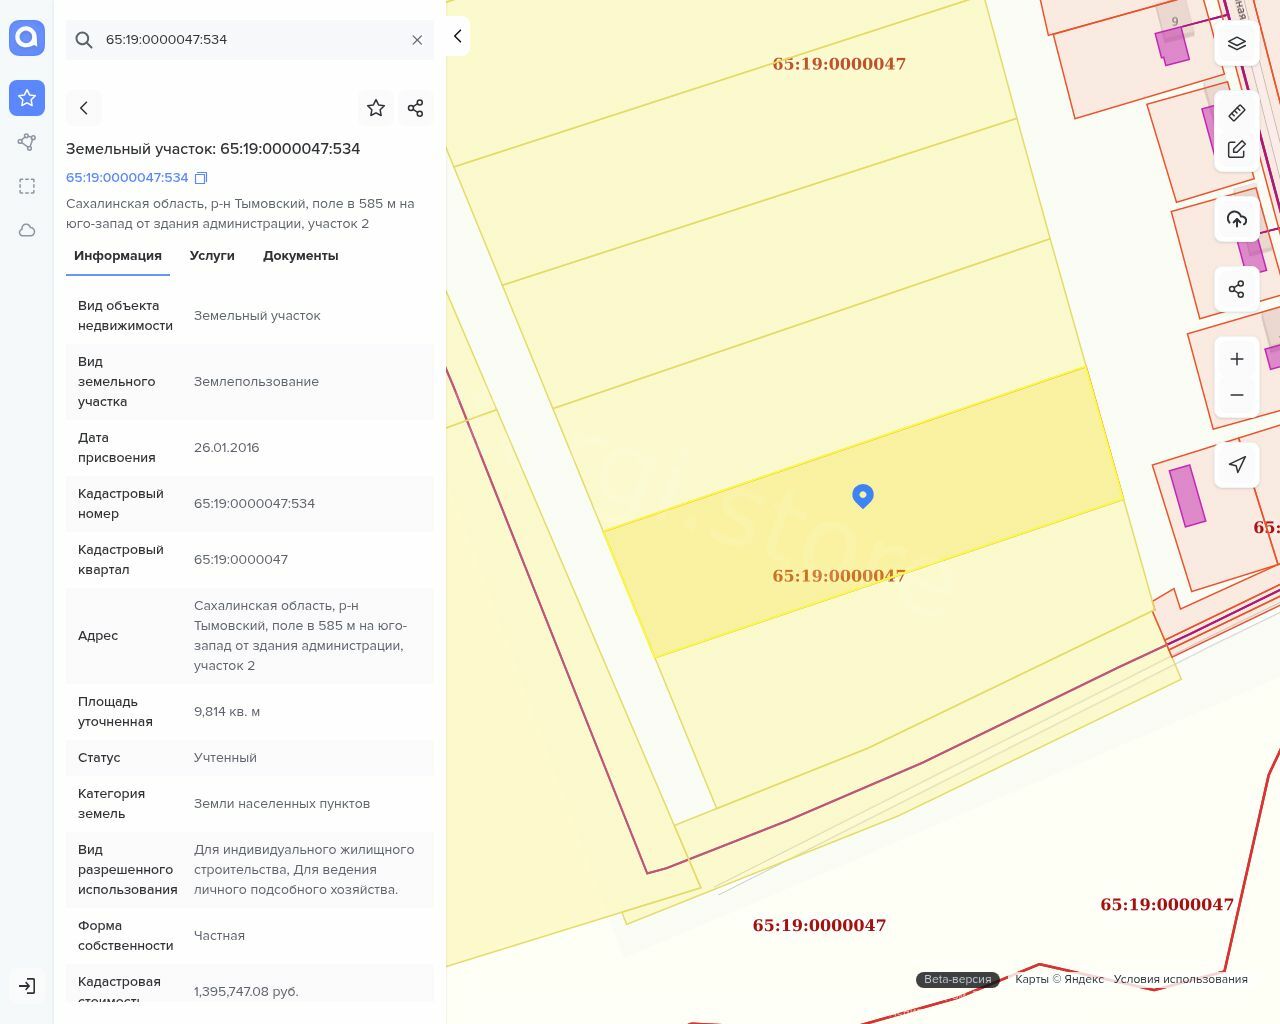The width and height of the screenshot is (1280, 1024).
Task: Copy the cadastral number to clipboard
Action: click(201, 178)
